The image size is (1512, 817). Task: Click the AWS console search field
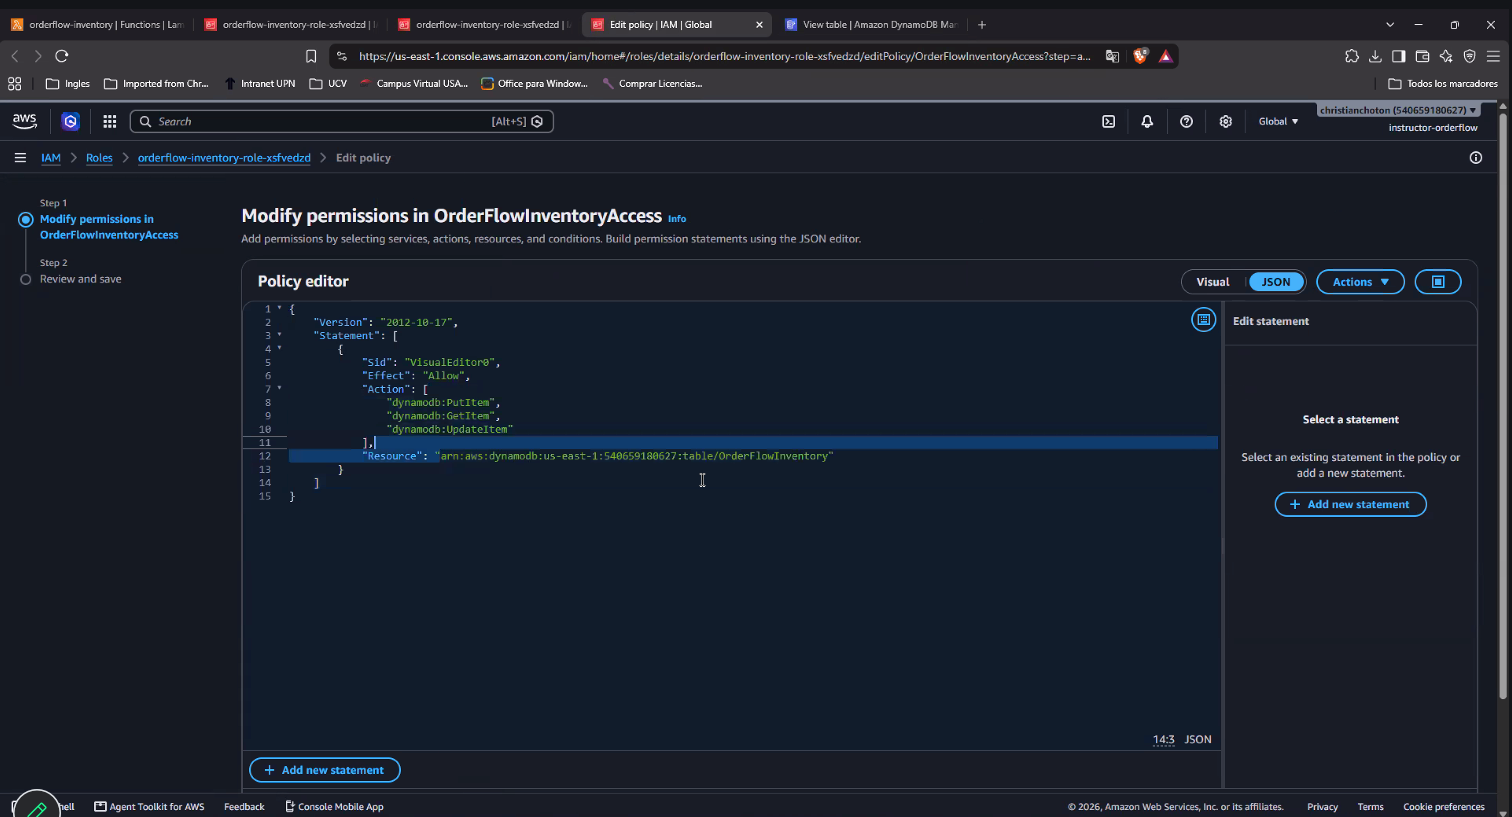point(342,121)
